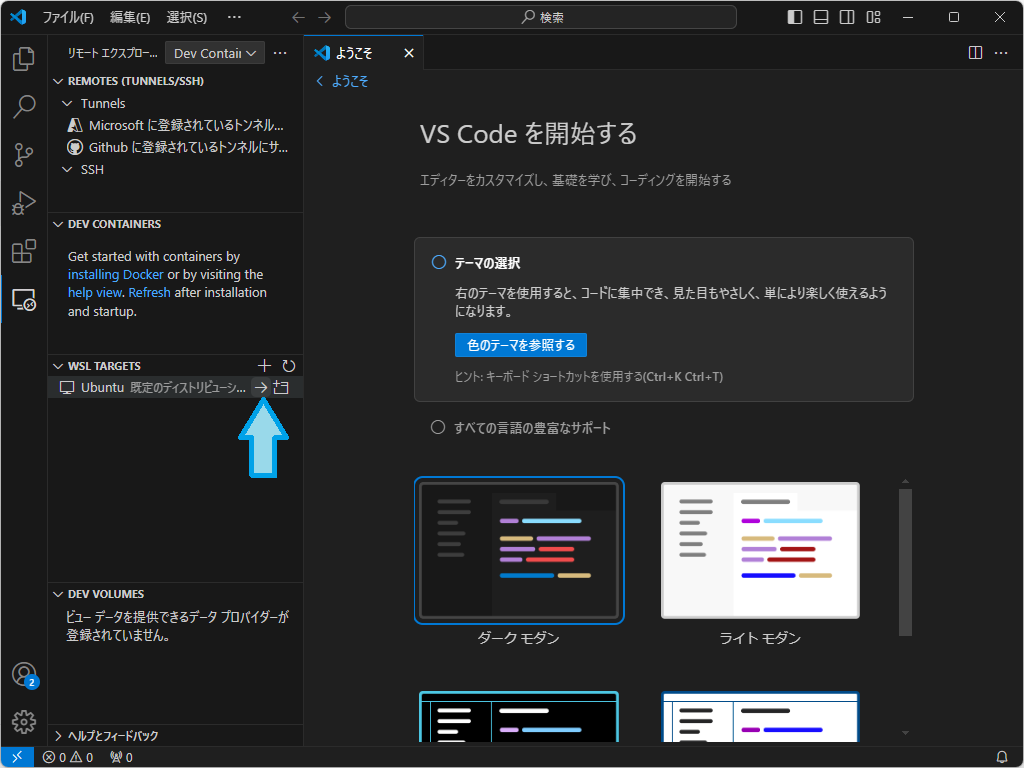
Task: Choose the ライト モダン theme thumbnail
Action: coord(760,551)
